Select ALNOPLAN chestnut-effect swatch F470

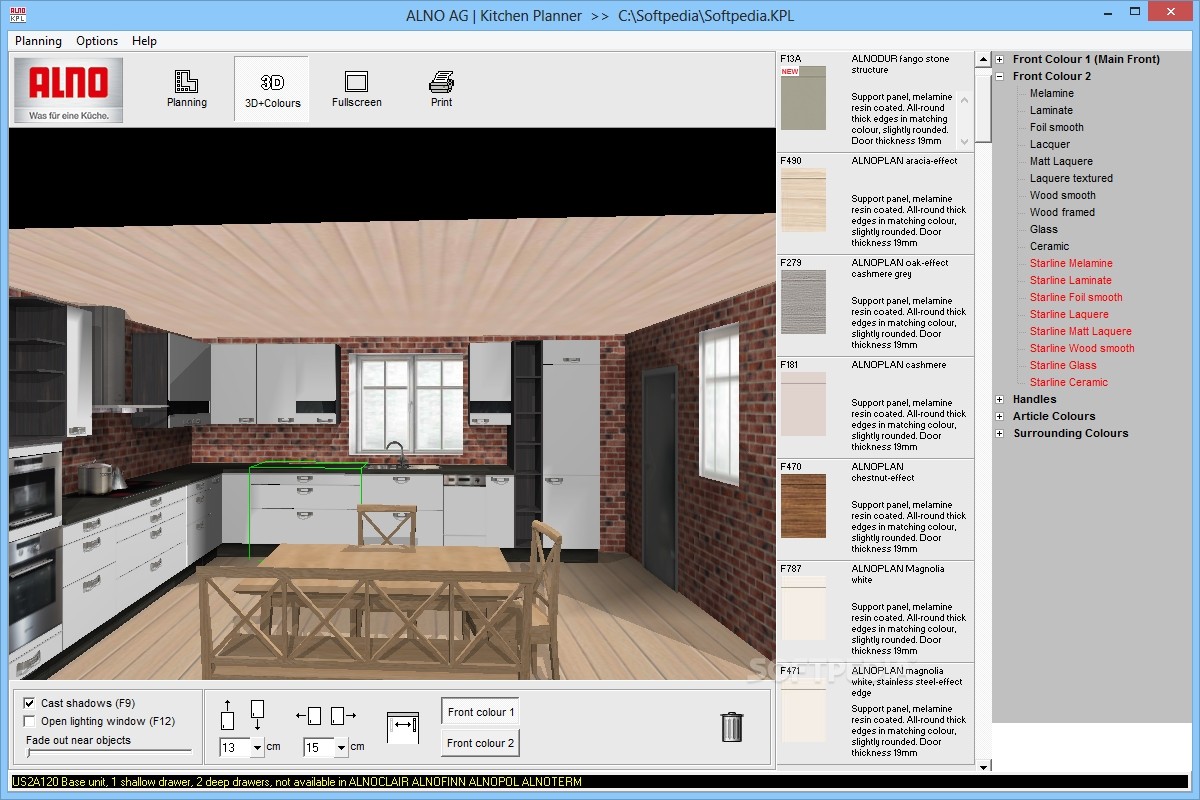point(803,506)
